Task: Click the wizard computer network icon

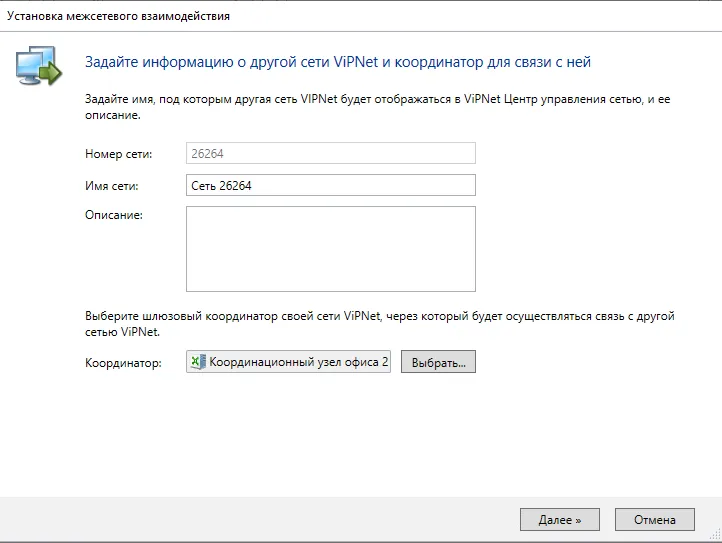Action: coord(39,65)
